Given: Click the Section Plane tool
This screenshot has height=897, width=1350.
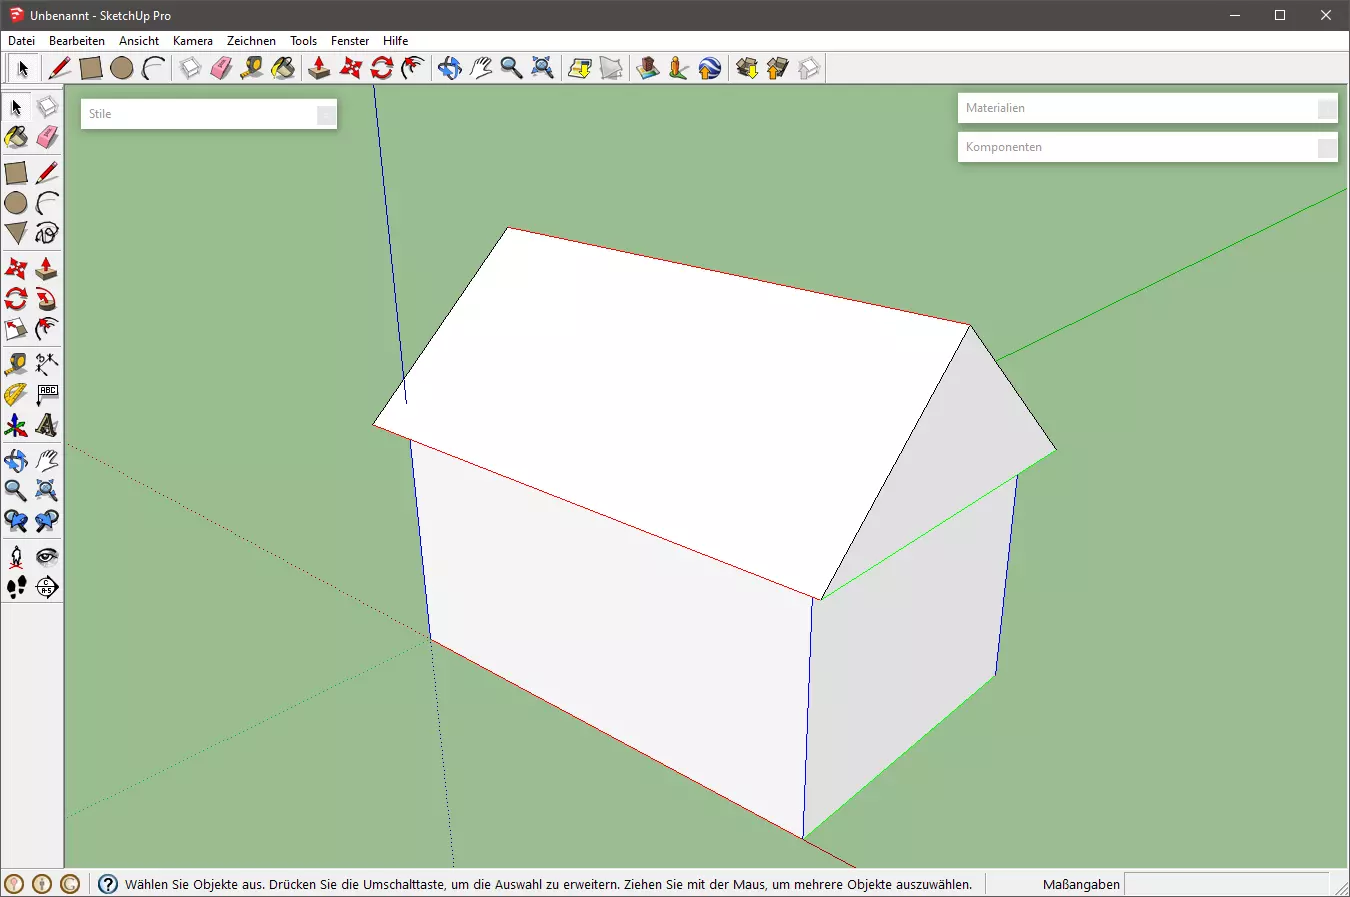Looking at the screenshot, I should pyautogui.click(x=46, y=587).
